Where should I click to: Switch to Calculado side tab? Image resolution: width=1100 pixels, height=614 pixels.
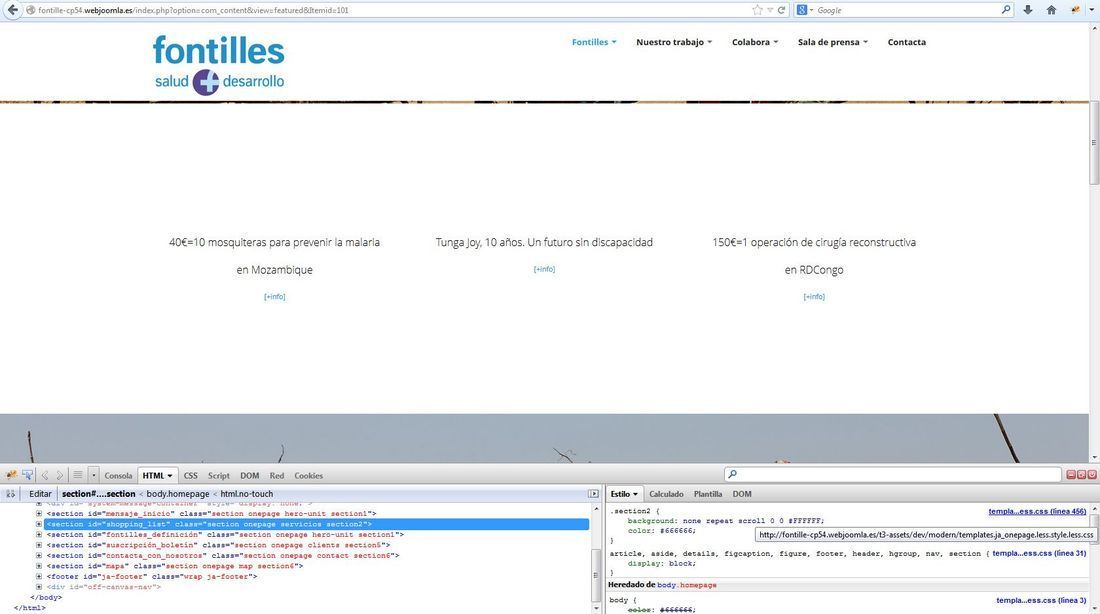(x=666, y=494)
